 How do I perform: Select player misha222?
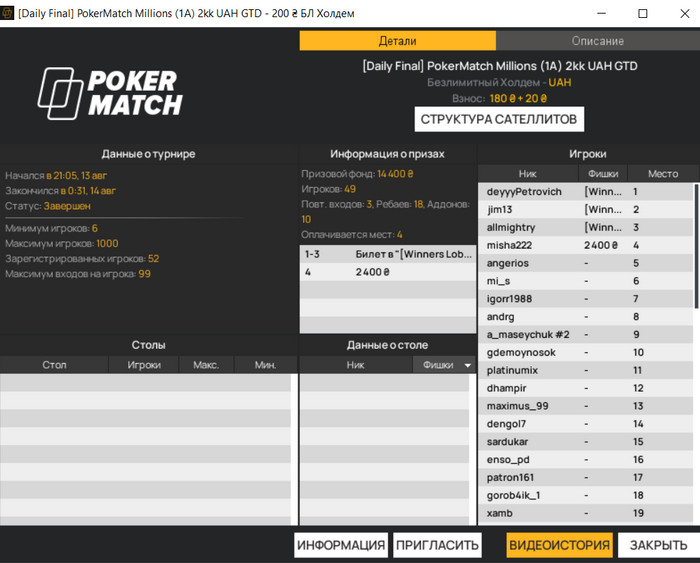pos(585,246)
